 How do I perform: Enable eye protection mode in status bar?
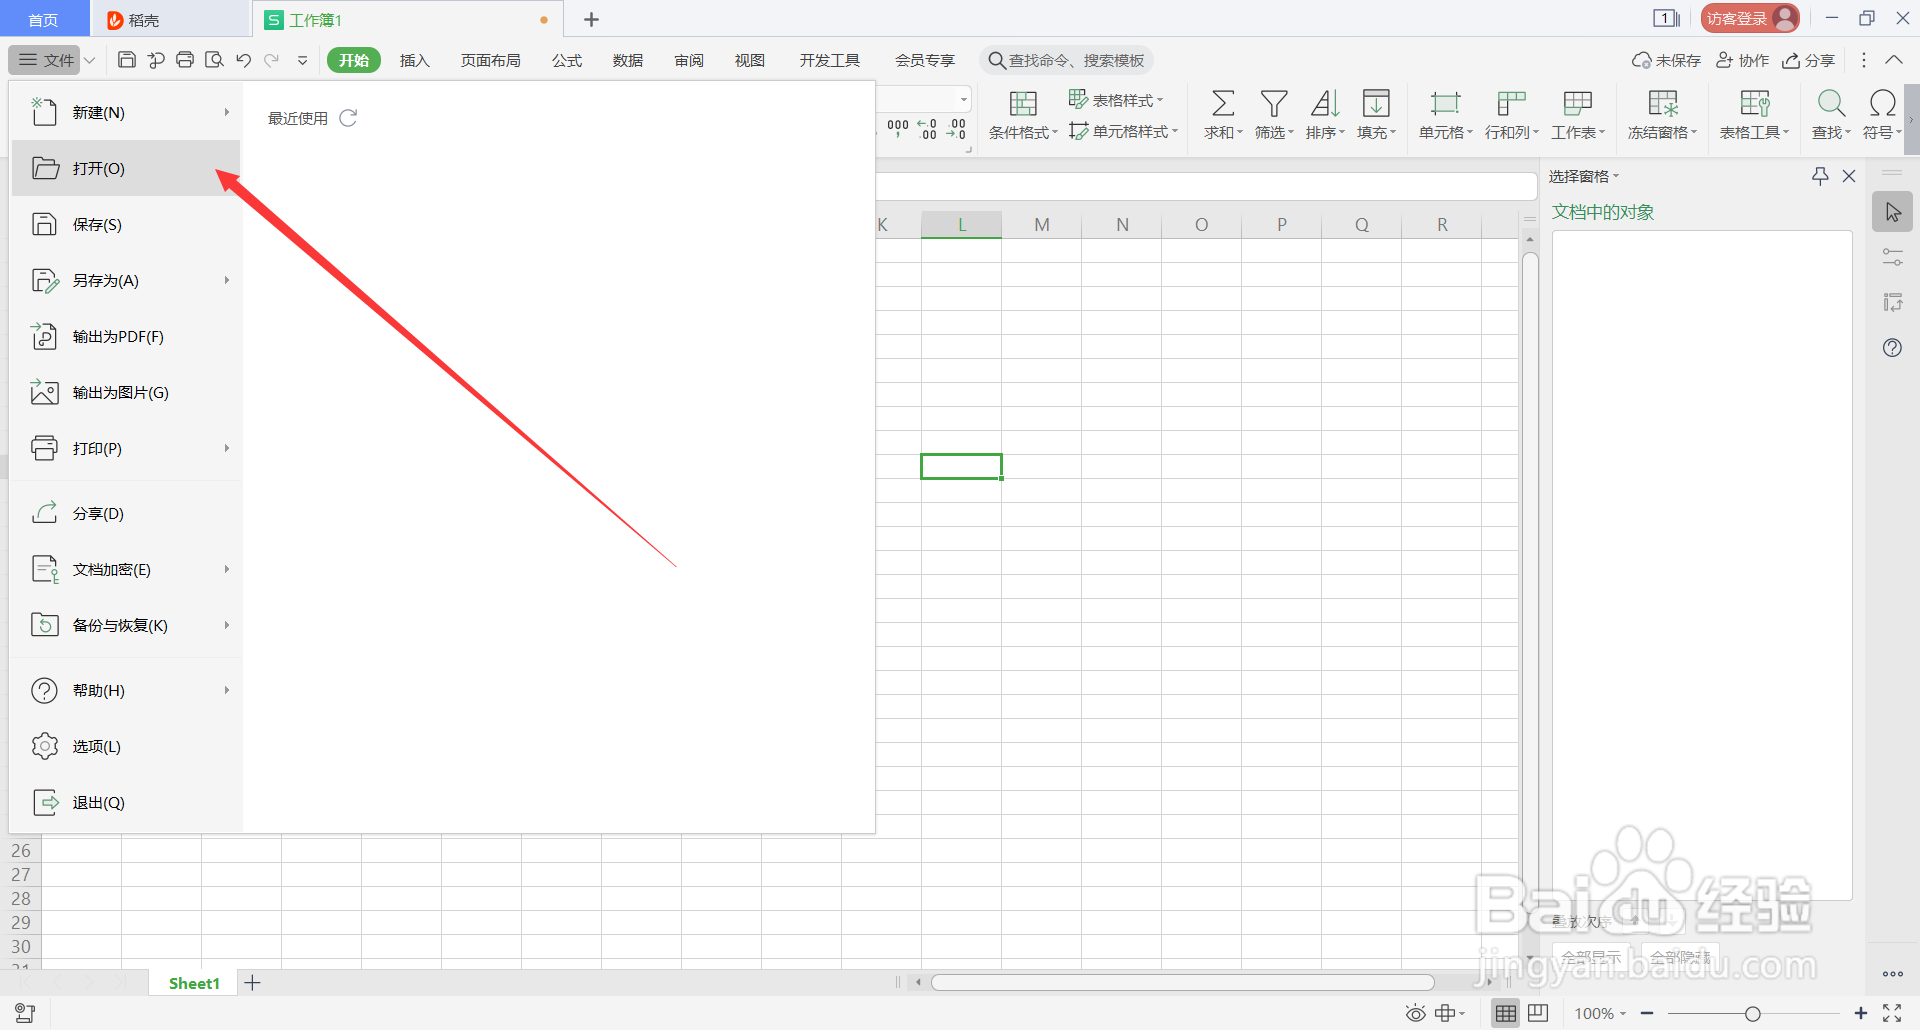pos(1414,1012)
